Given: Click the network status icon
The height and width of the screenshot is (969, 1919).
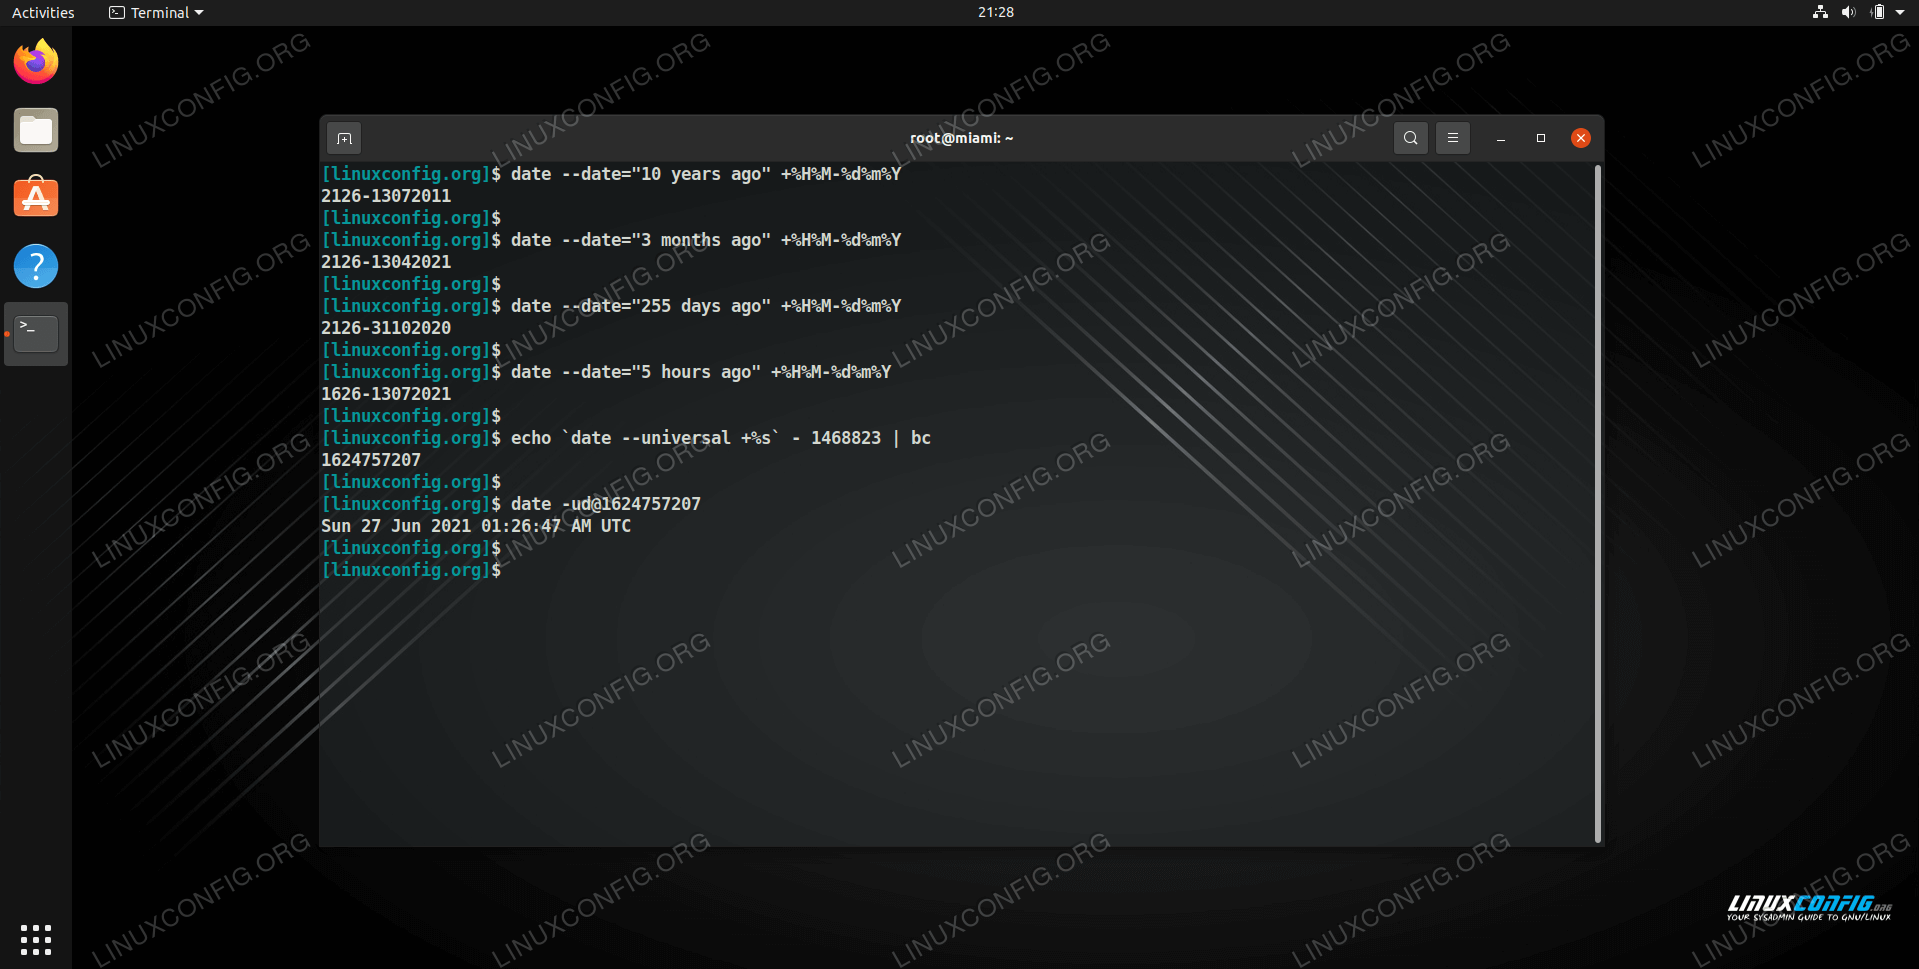Looking at the screenshot, I should pos(1820,12).
